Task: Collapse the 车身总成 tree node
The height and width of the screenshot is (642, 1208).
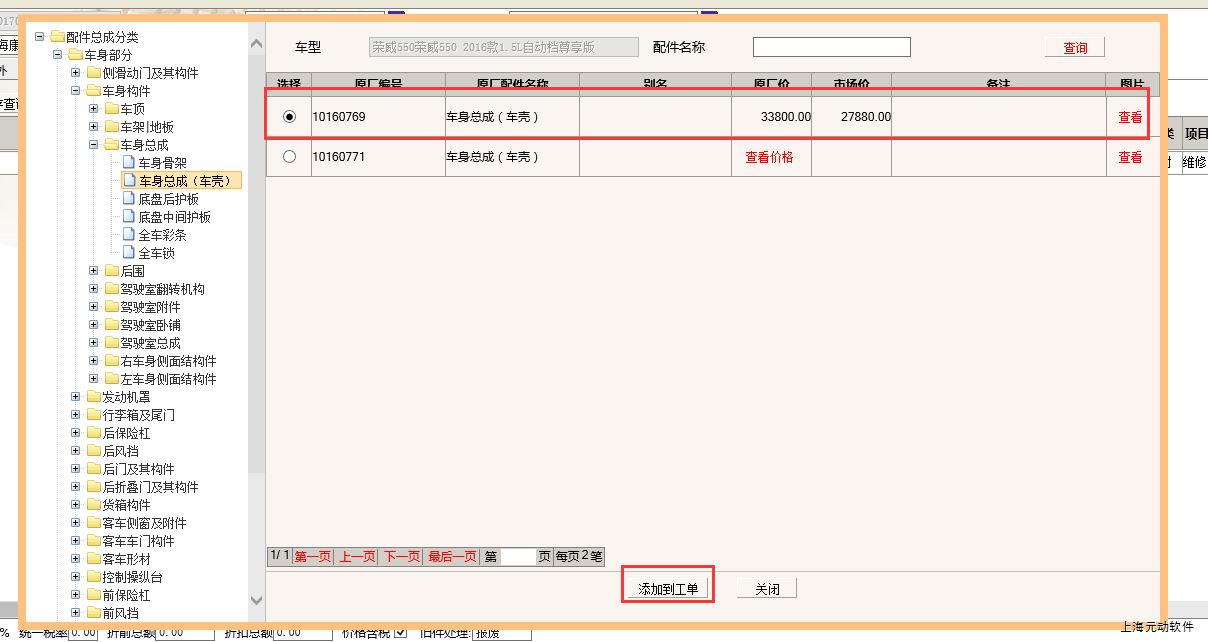Action: tap(94, 145)
